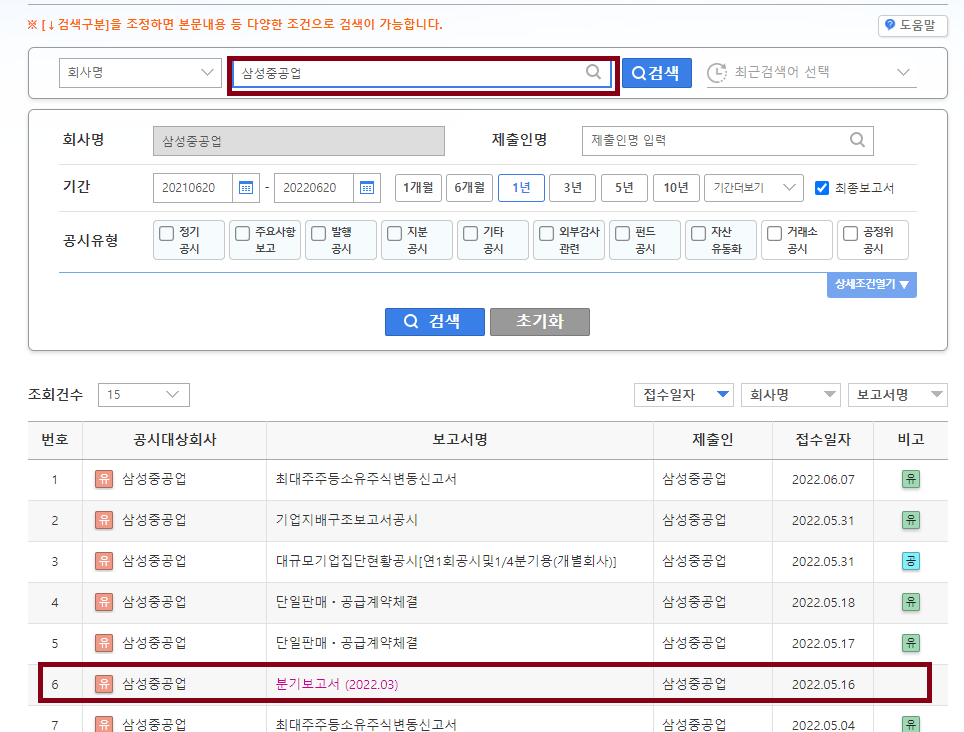Screen dimensions: 964x732
Task: Select the 6개월 period option
Action: click(x=470, y=187)
